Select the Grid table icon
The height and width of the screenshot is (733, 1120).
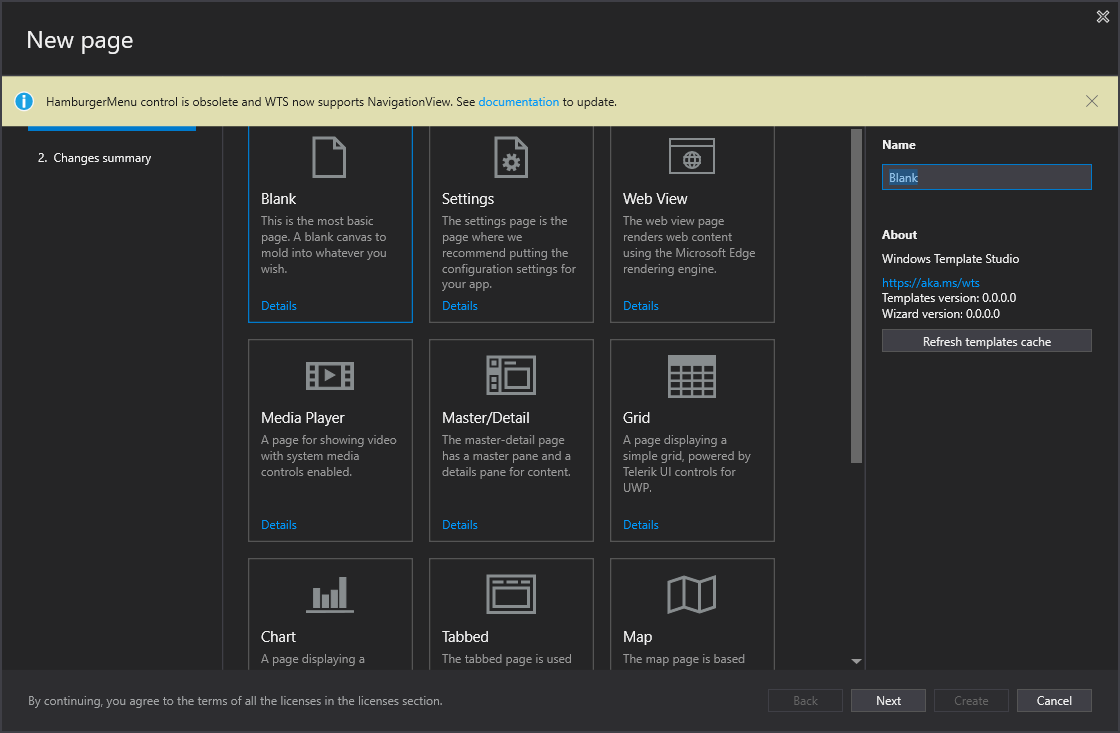pyautogui.click(x=691, y=376)
